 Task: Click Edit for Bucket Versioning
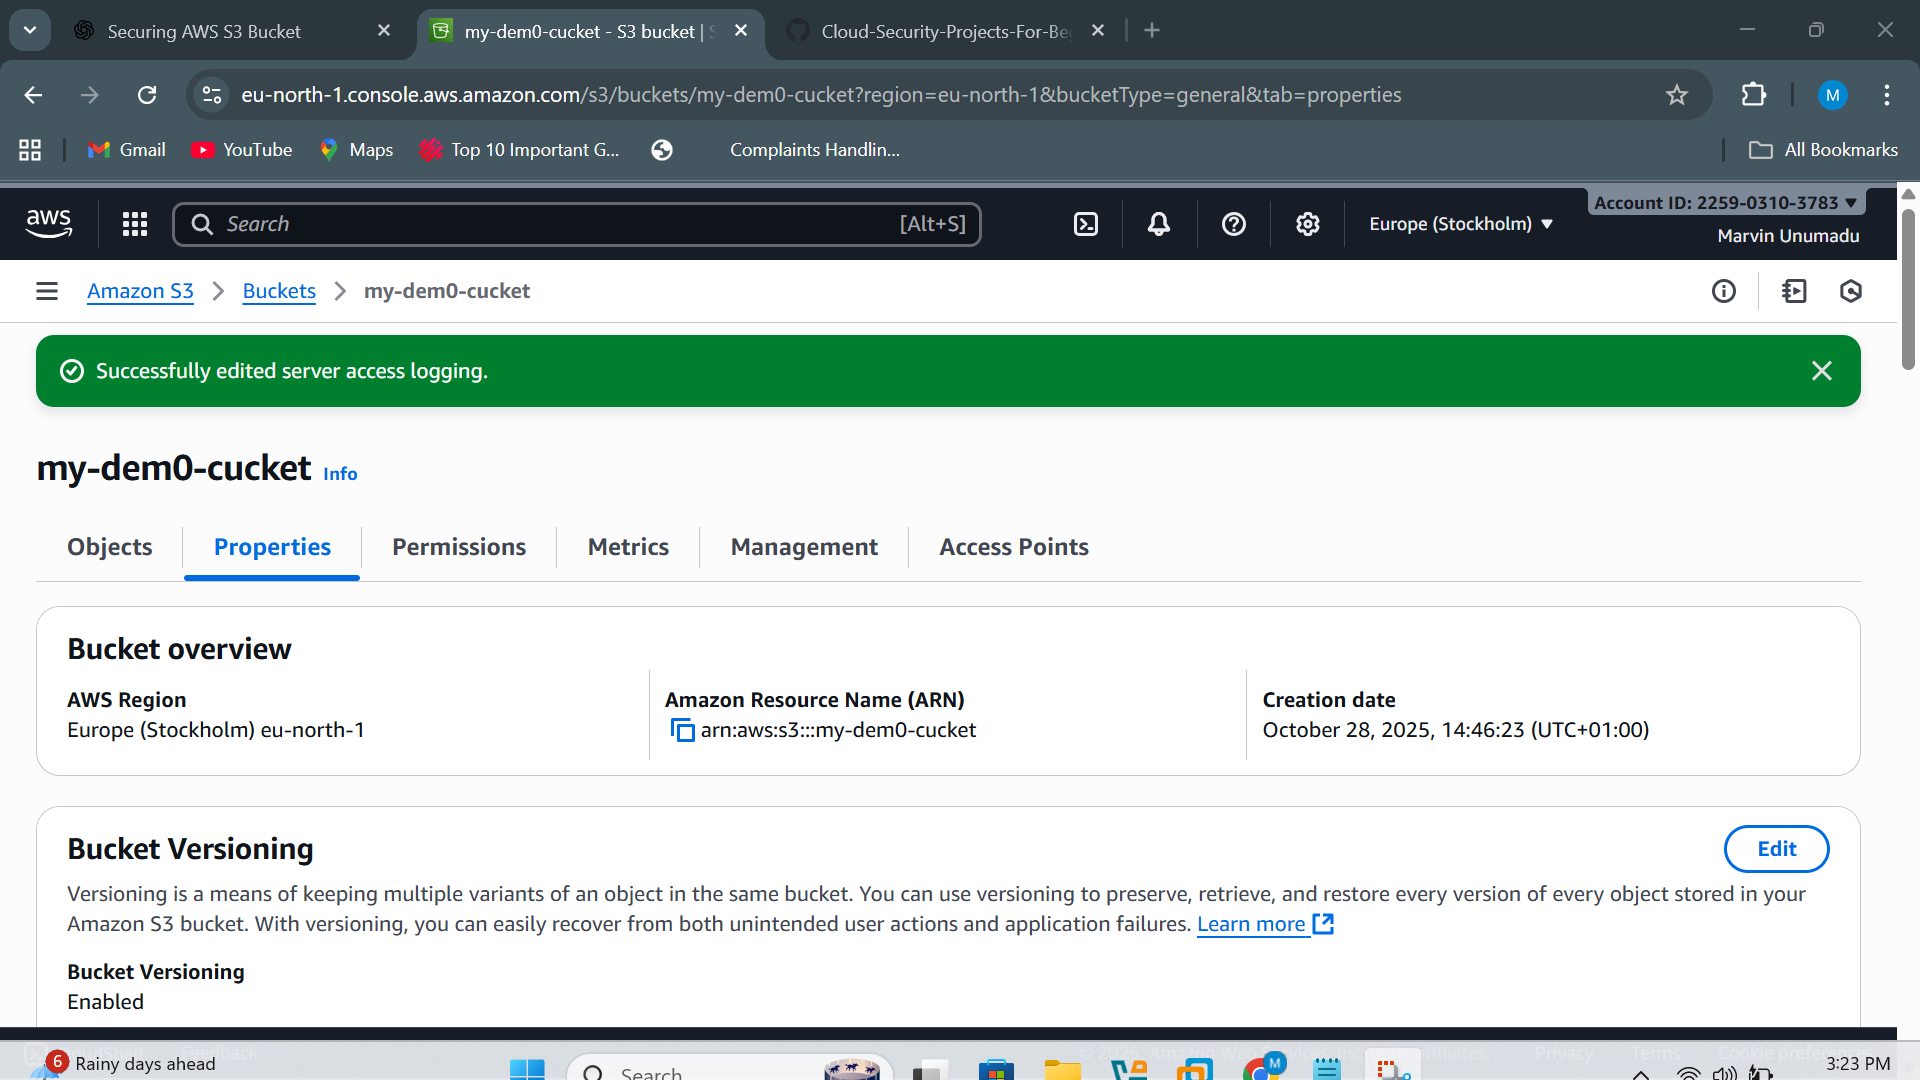point(1776,849)
